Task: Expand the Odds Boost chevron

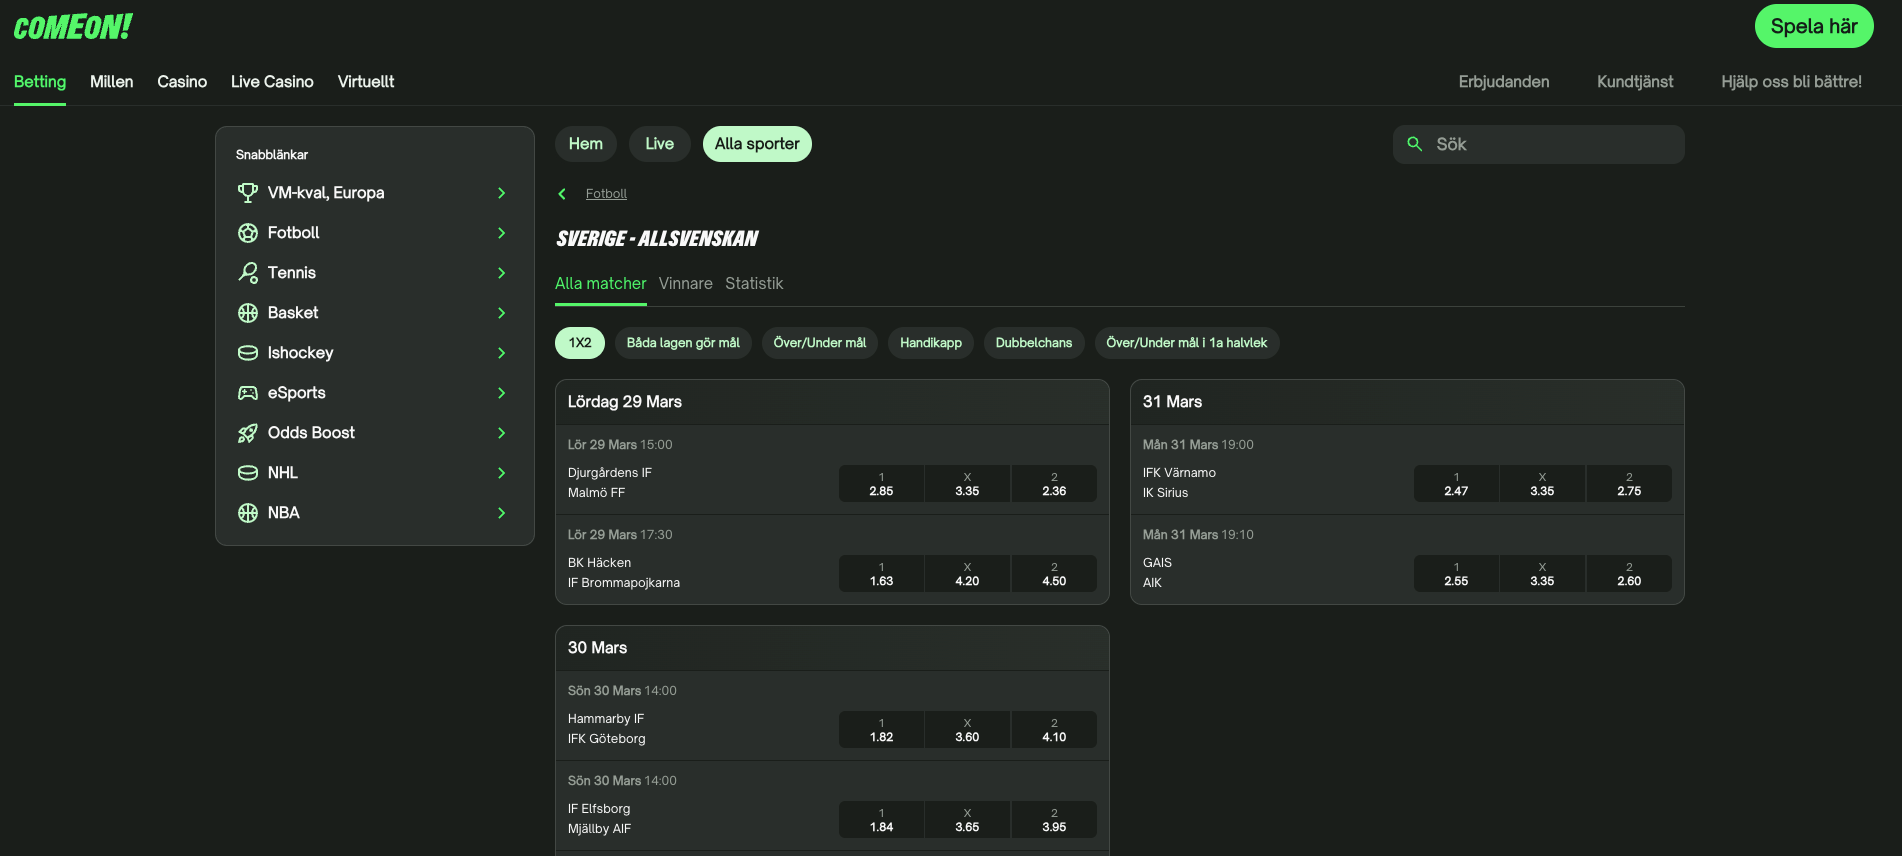Action: click(x=502, y=433)
